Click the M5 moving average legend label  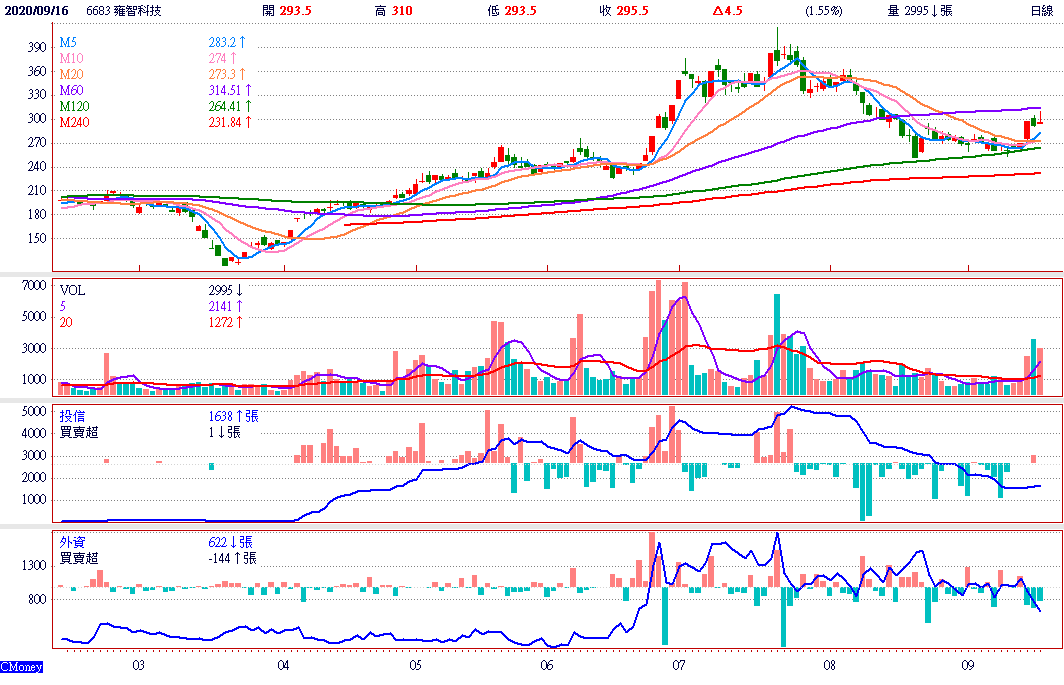[x=68, y=43]
